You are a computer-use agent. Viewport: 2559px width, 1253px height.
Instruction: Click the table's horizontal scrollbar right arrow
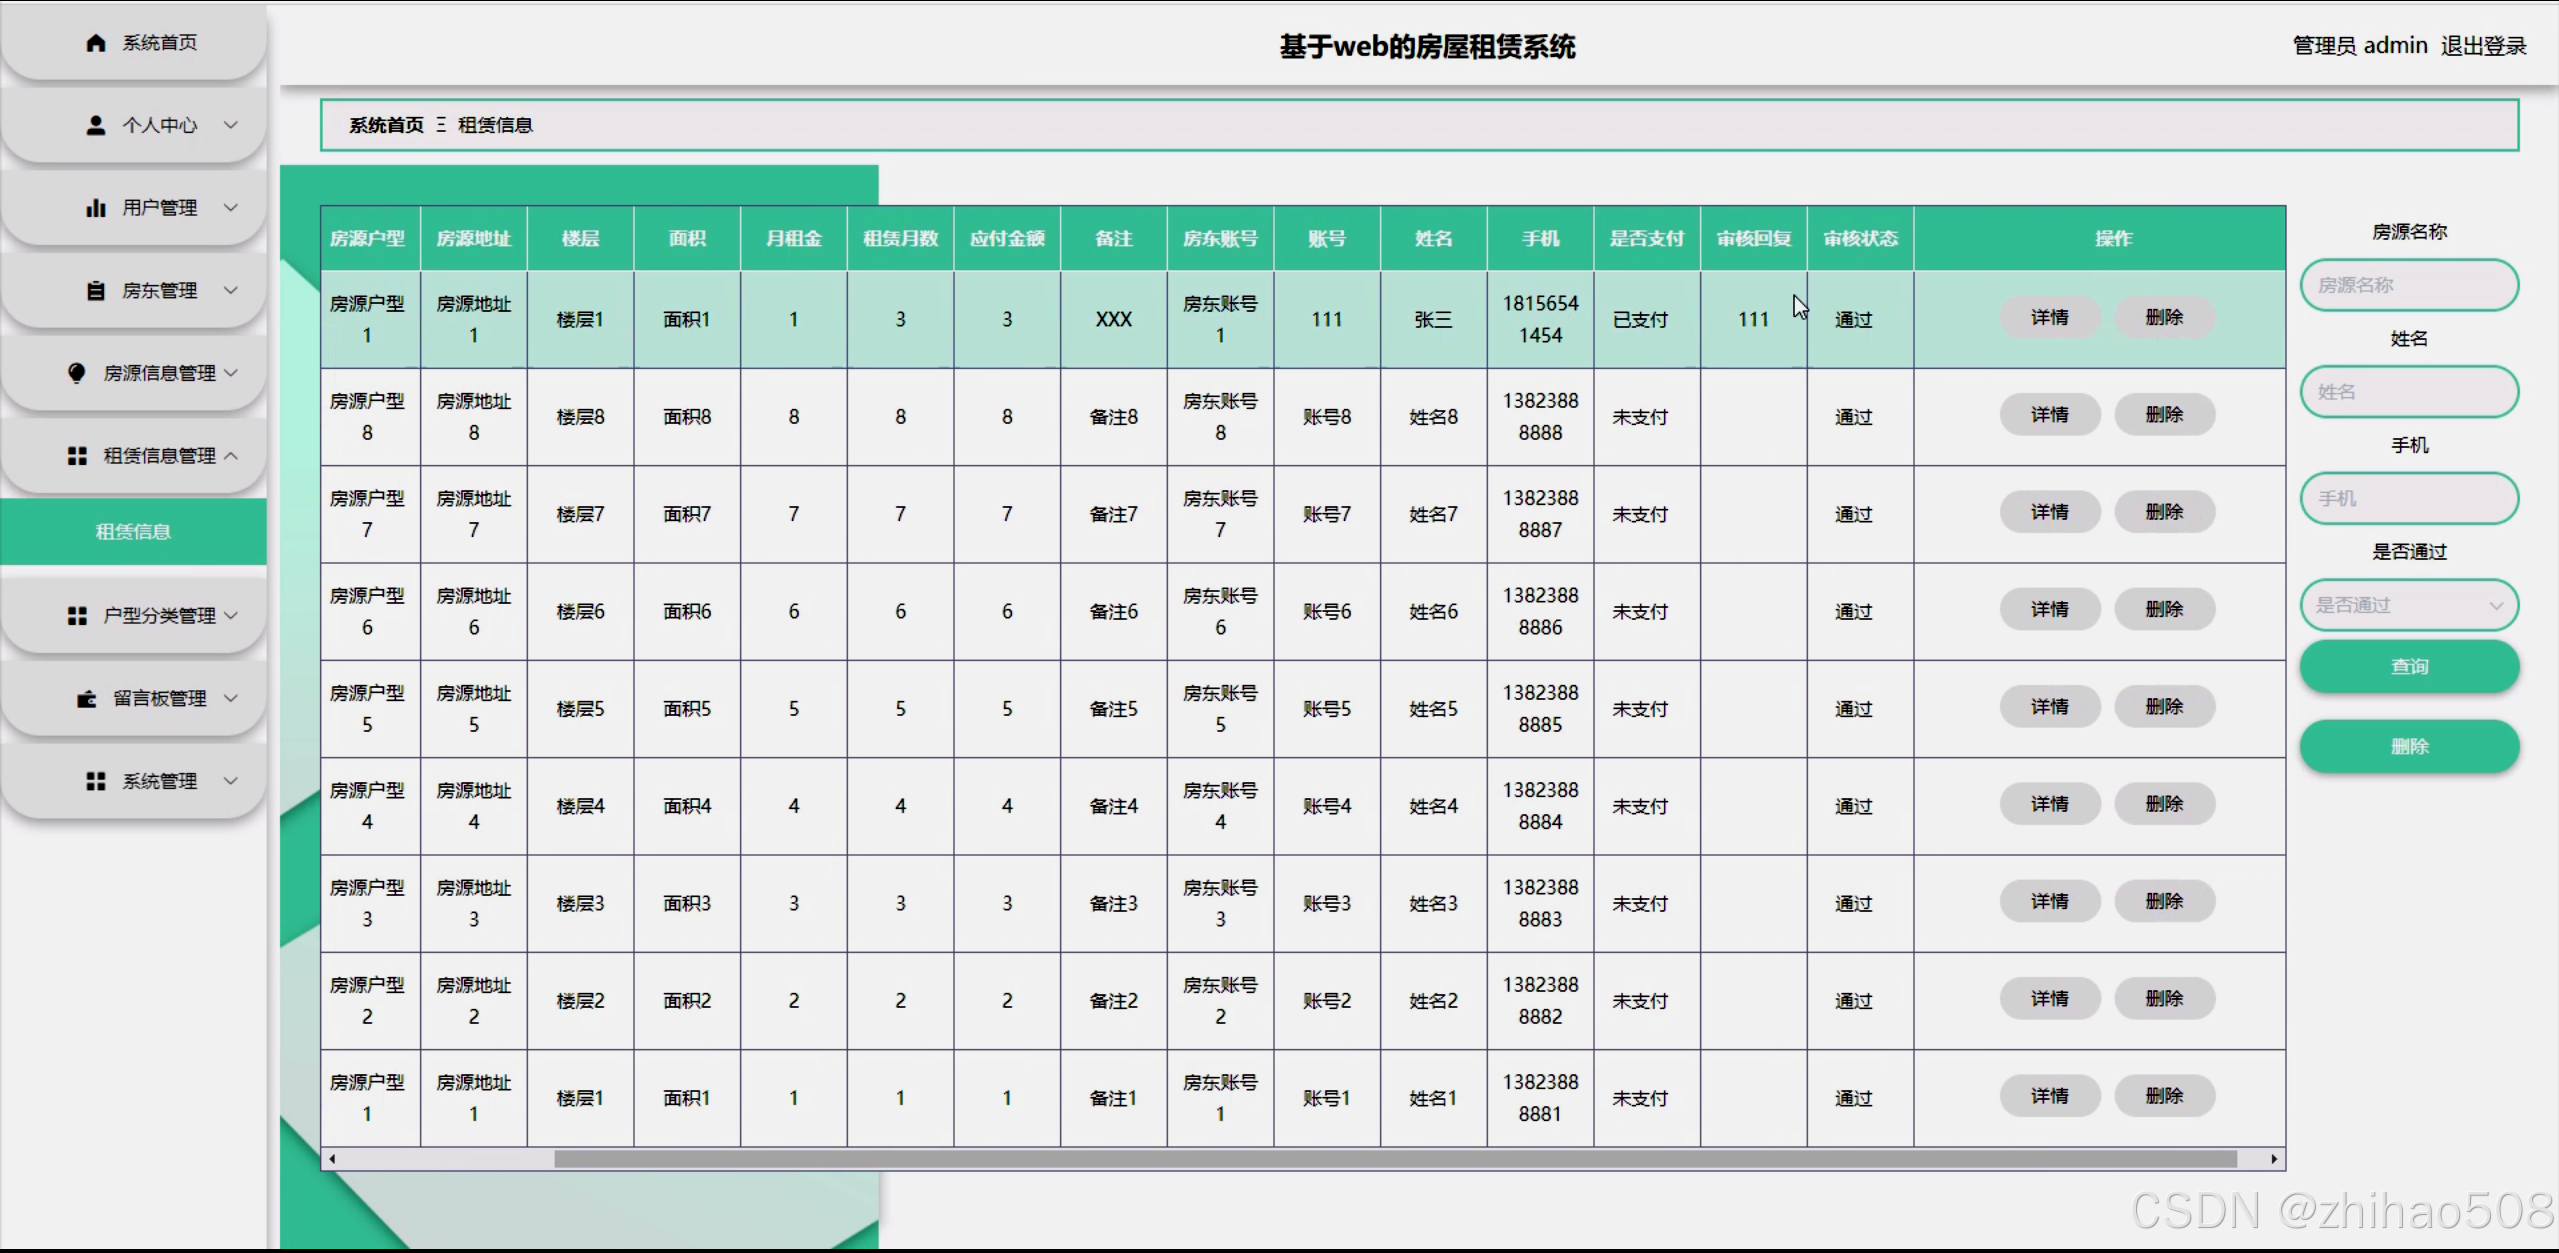[x=2274, y=1159]
